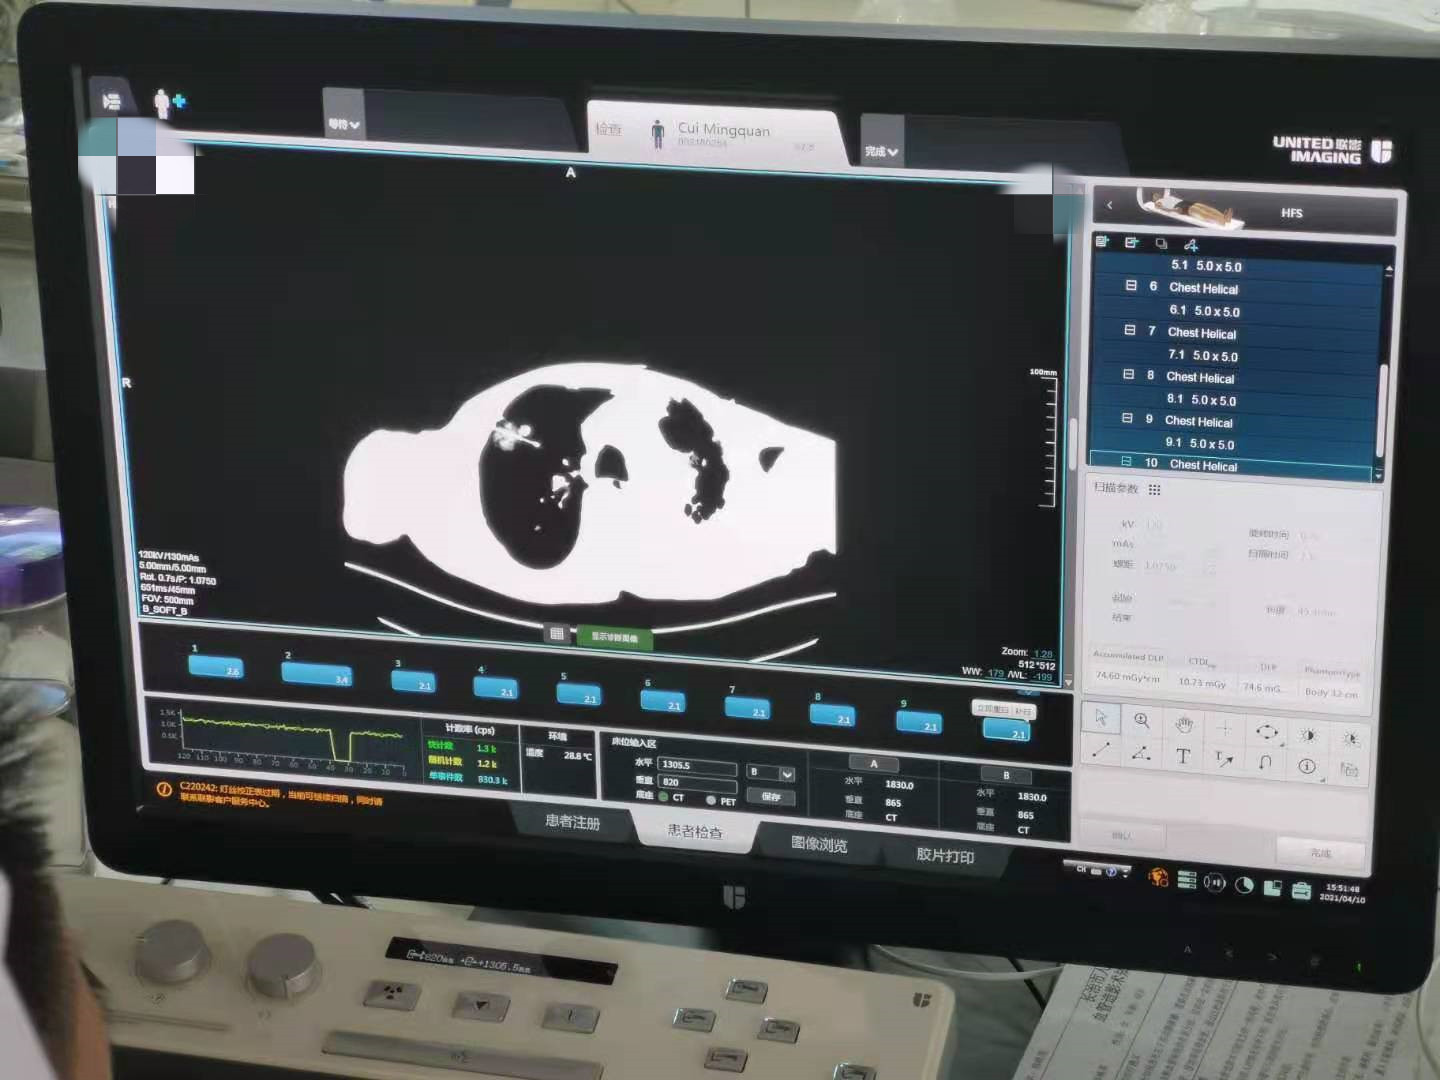
Task: Collapse series 8 Chest Helical
Action: tap(1128, 375)
